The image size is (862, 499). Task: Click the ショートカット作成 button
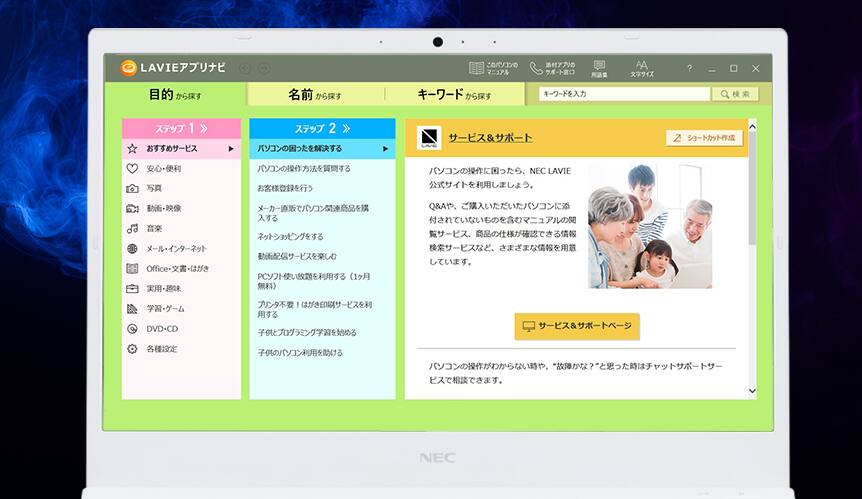[x=704, y=137]
